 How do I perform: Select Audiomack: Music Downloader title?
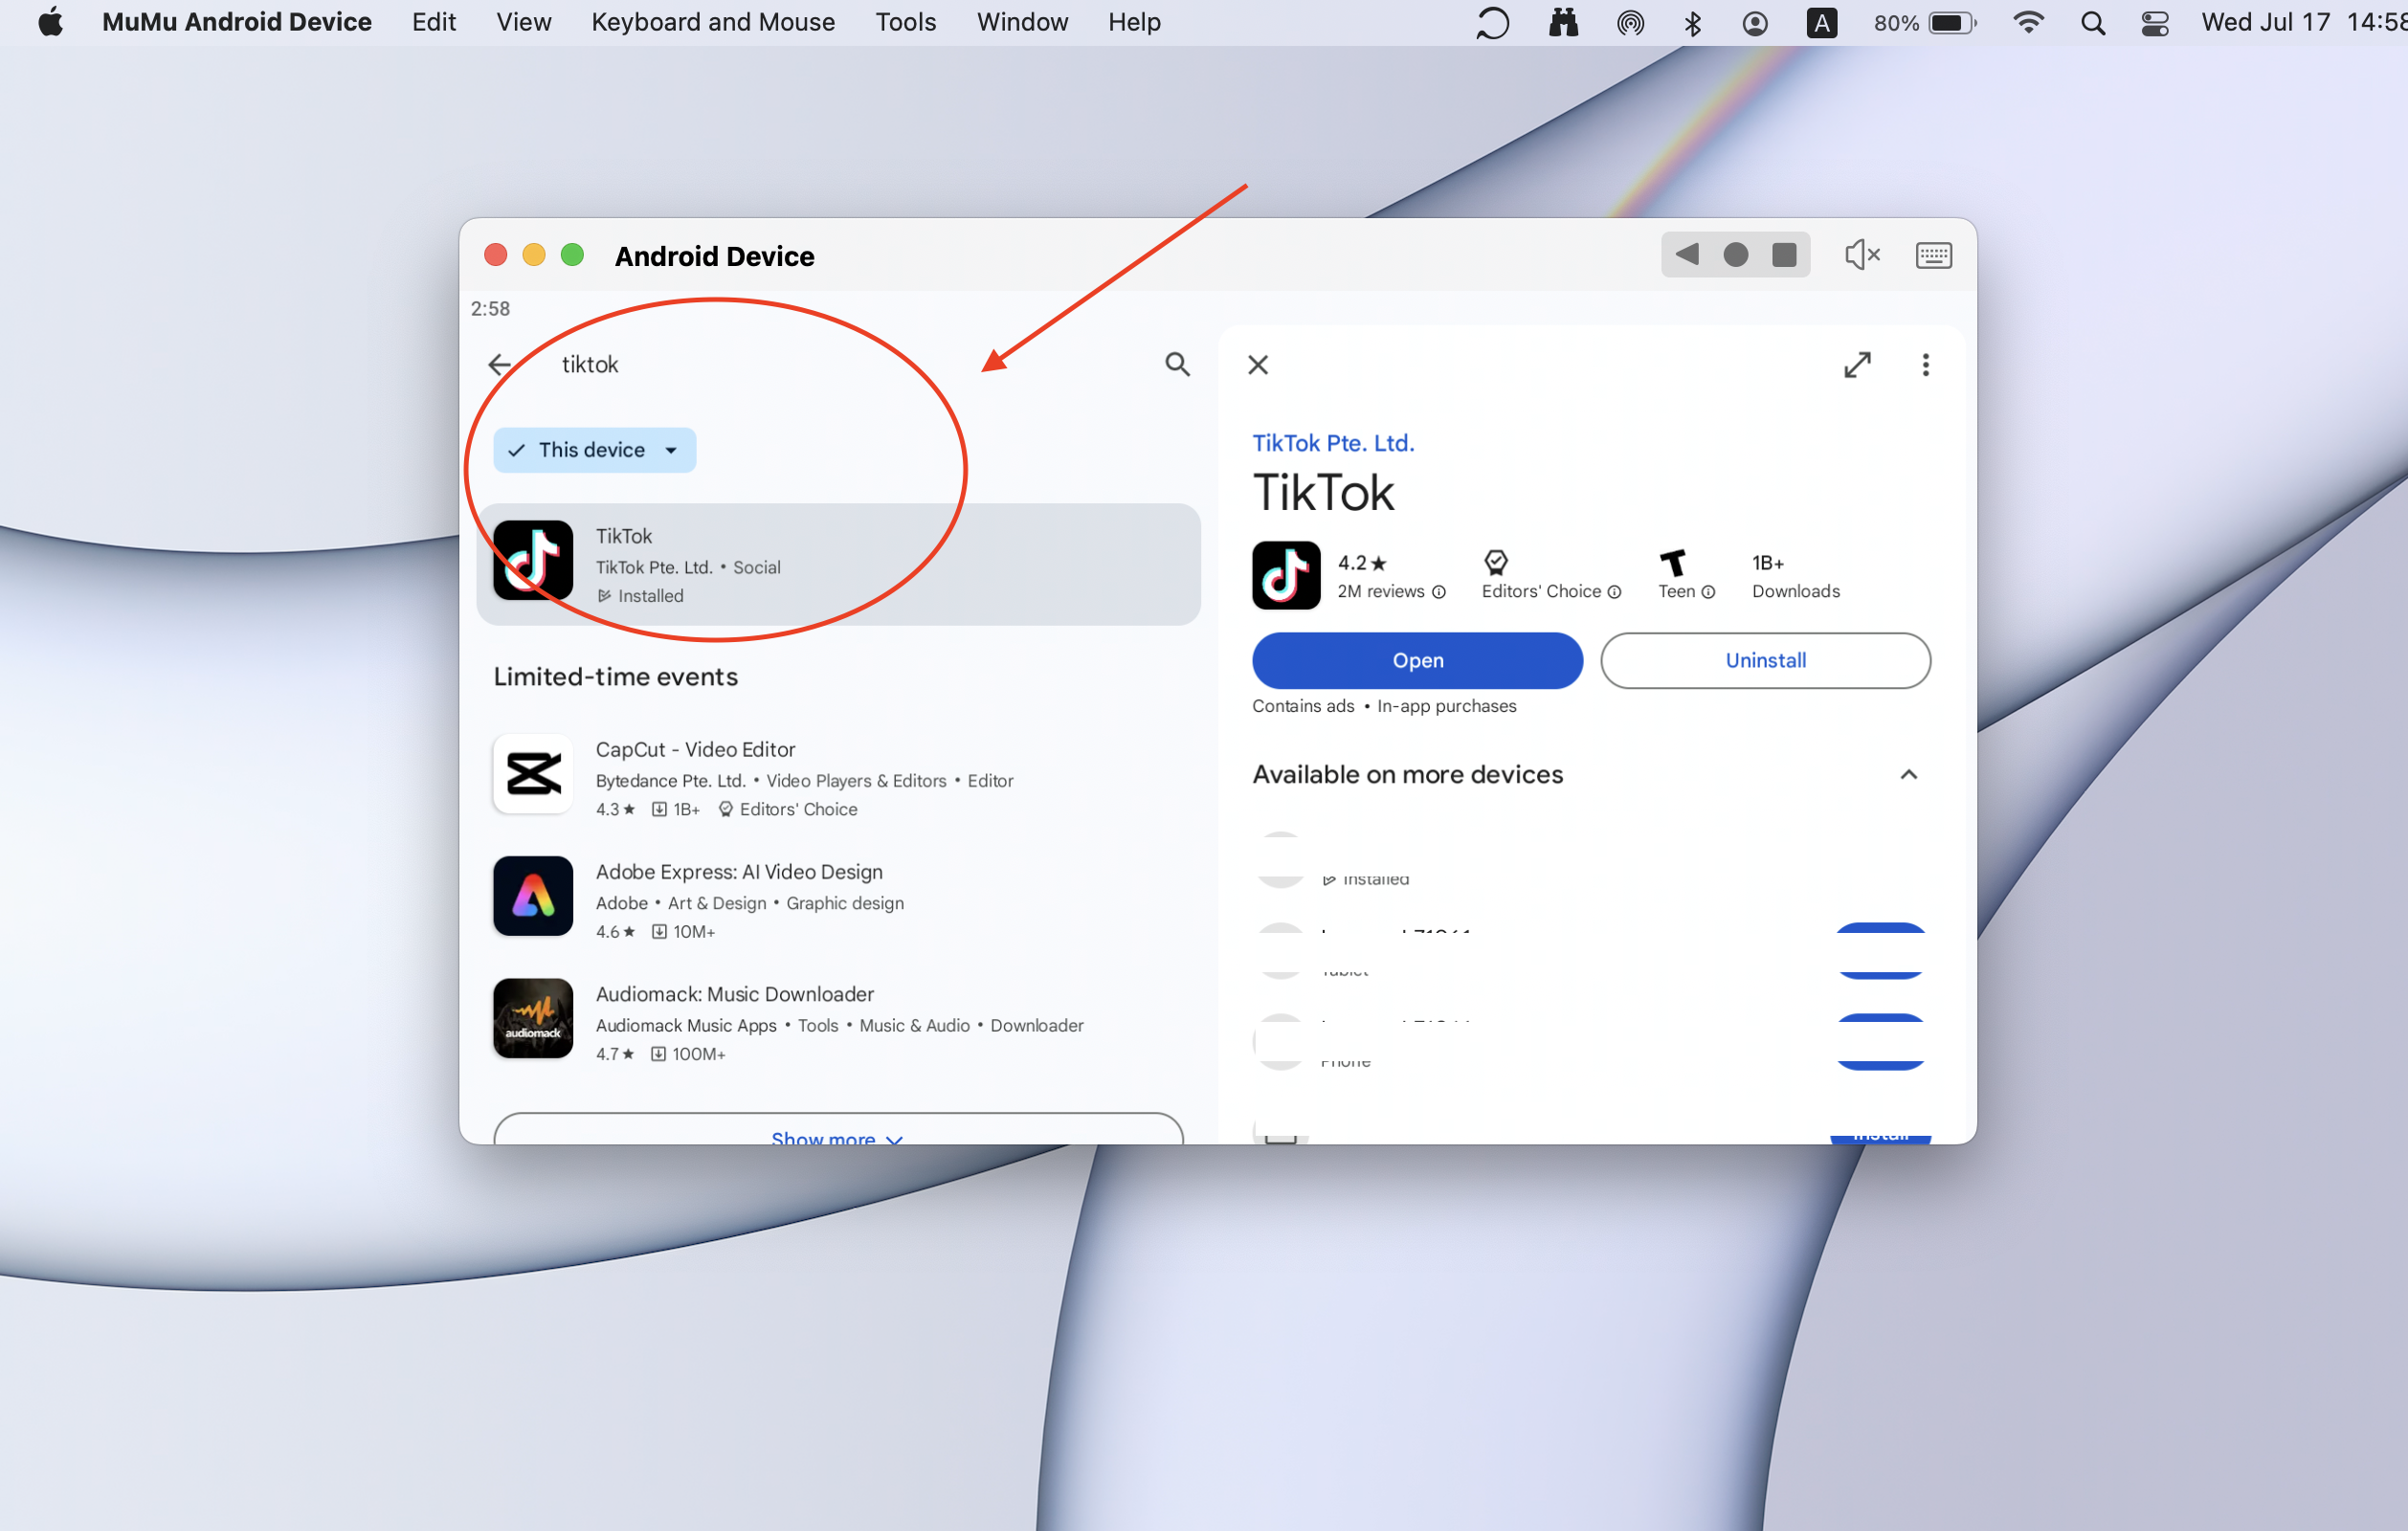734,994
